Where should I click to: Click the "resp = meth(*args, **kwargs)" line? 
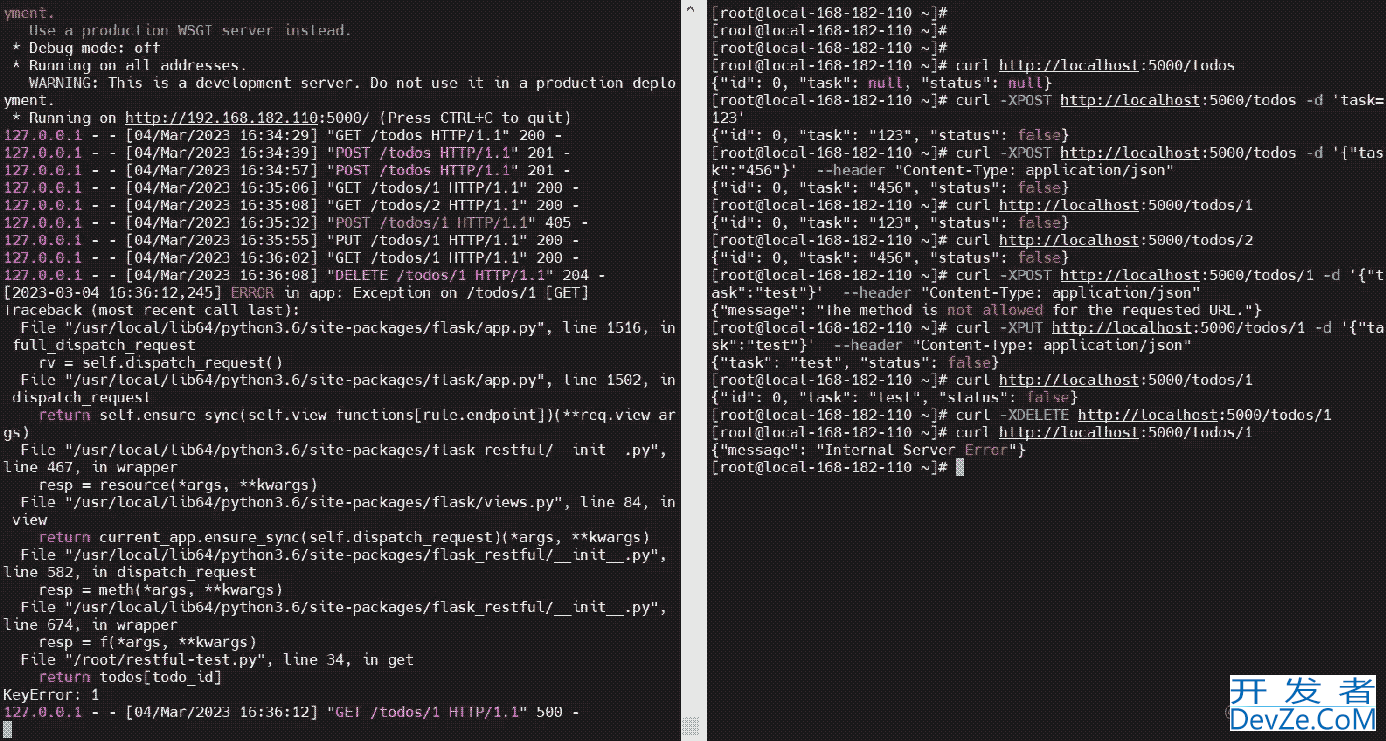pyautogui.click(x=161, y=590)
